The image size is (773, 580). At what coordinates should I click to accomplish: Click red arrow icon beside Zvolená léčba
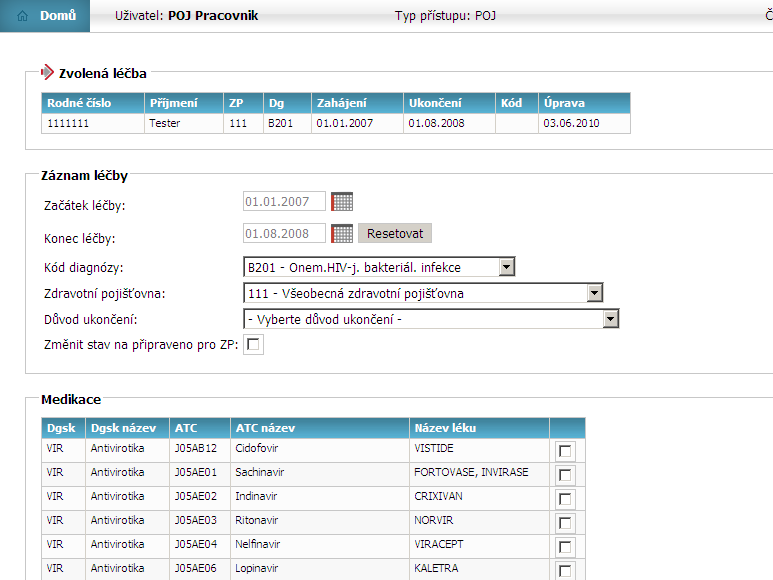click(47, 72)
